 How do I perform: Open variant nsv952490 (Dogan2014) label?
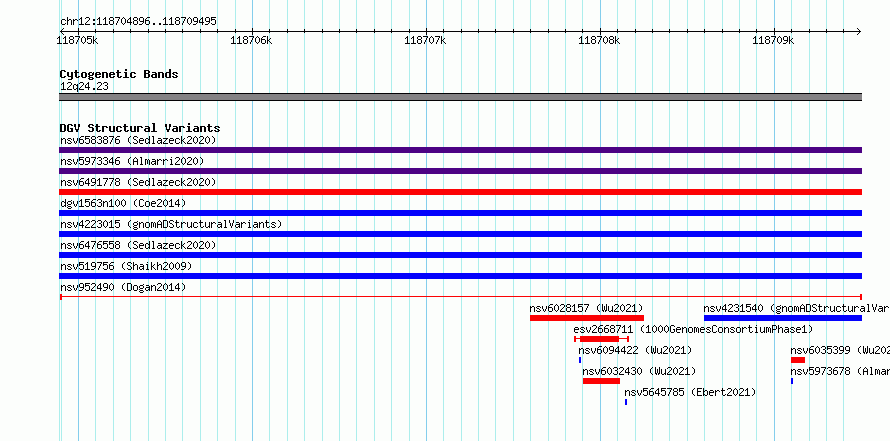(x=123, y=287)
